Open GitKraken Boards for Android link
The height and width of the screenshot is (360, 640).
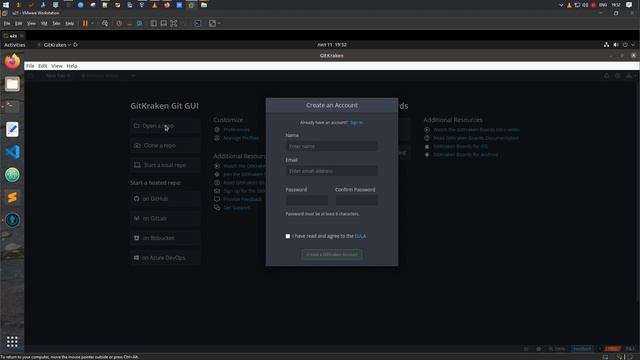click(465, 155)
